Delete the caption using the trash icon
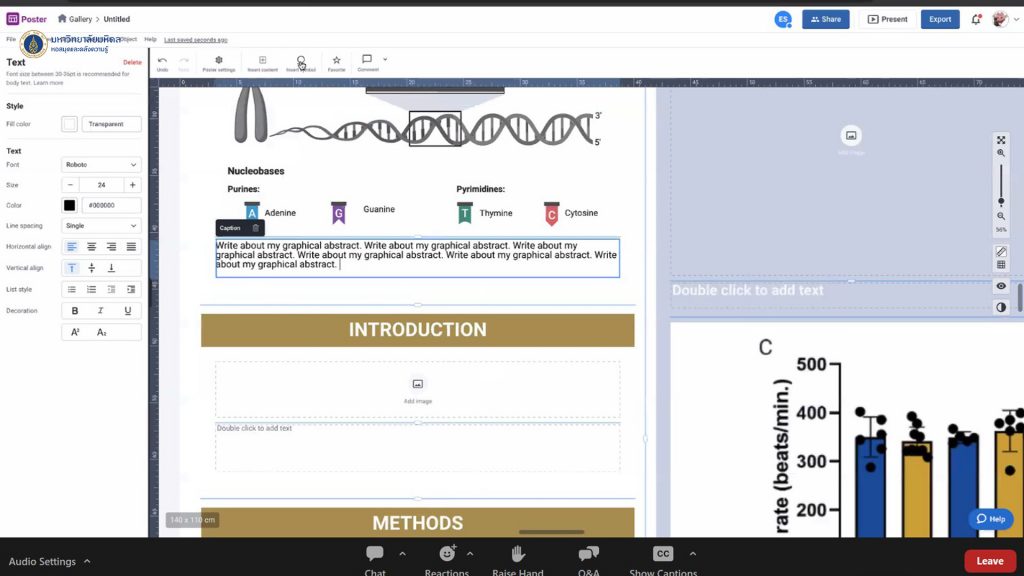1024x576 pixels. coord(255,228)
